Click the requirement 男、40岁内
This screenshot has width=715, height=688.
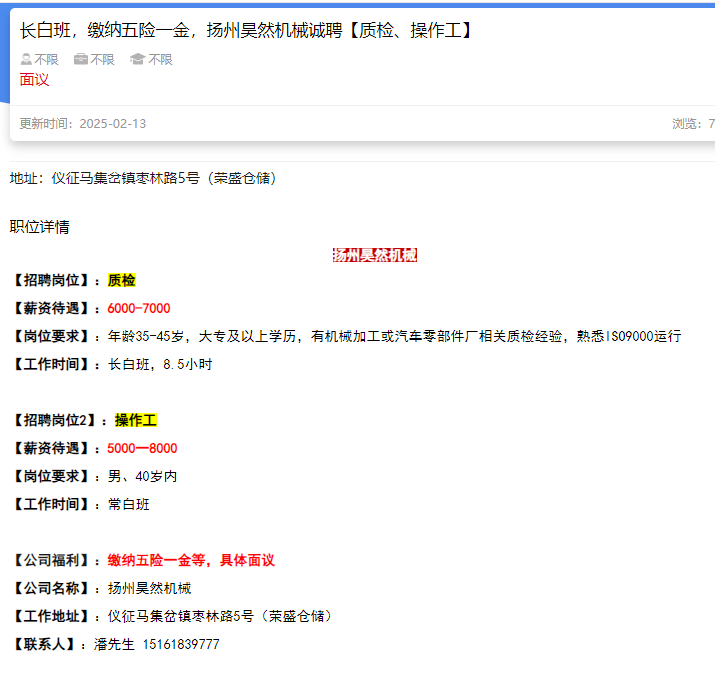(142, 476)
